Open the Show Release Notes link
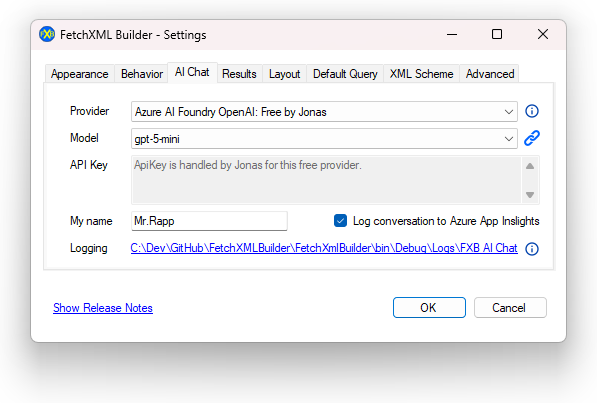The image size is (597, 403). 103,308
